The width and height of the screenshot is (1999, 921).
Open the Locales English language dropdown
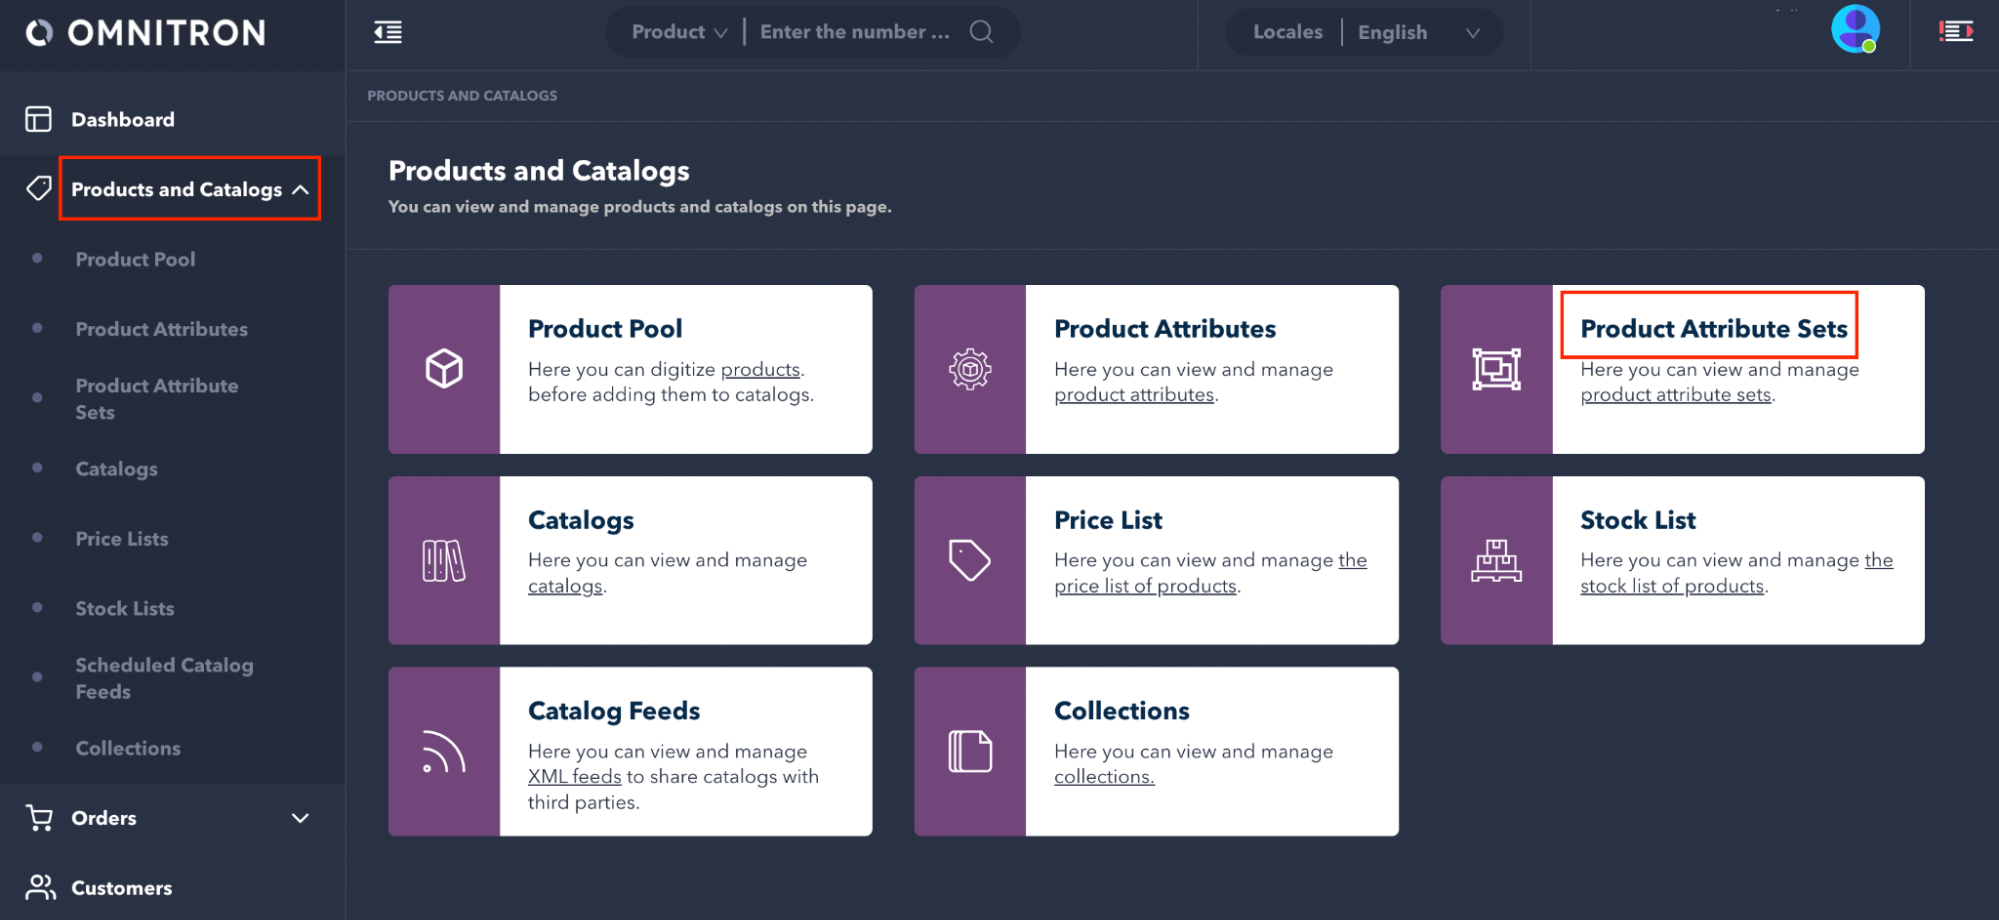pos(1417,32)
